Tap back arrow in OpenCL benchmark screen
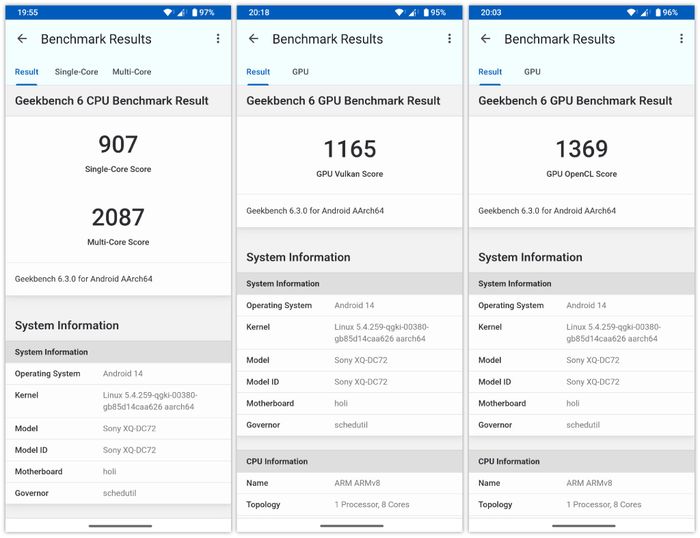This screenshot has width=700, height=538. click(485, 39)
